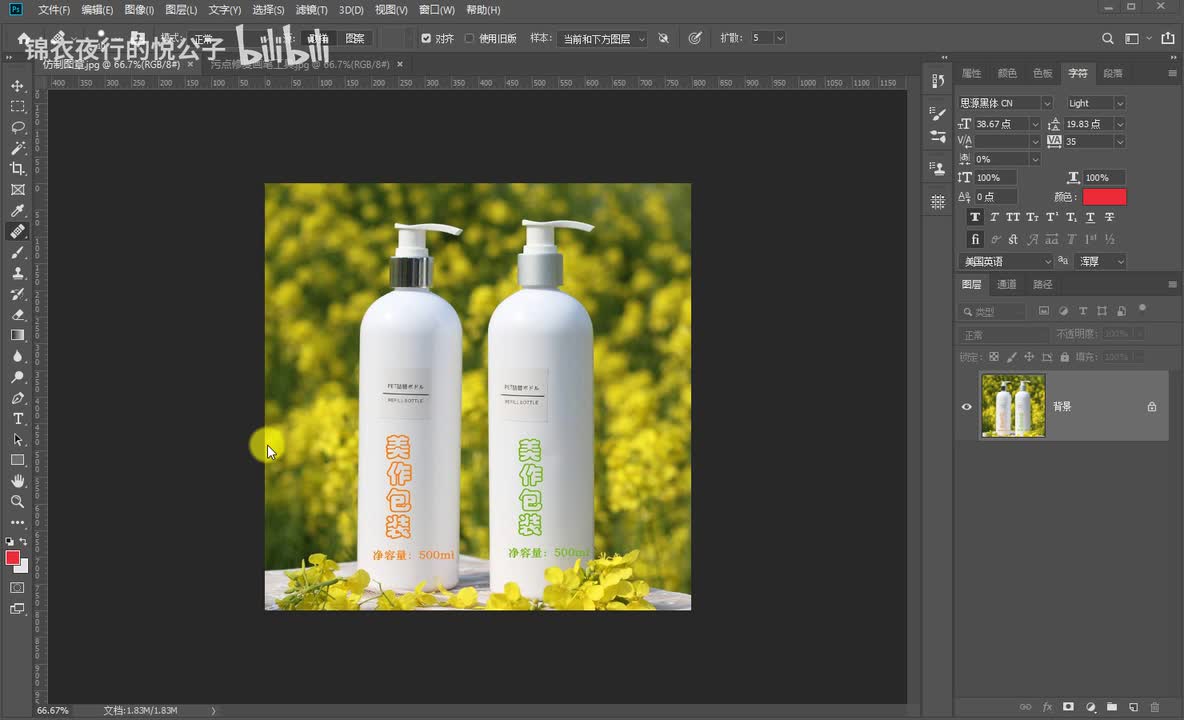Toggle the fi standard ligatures button
The height and width of the screenshot is (720, 1184).
(975, 239)
